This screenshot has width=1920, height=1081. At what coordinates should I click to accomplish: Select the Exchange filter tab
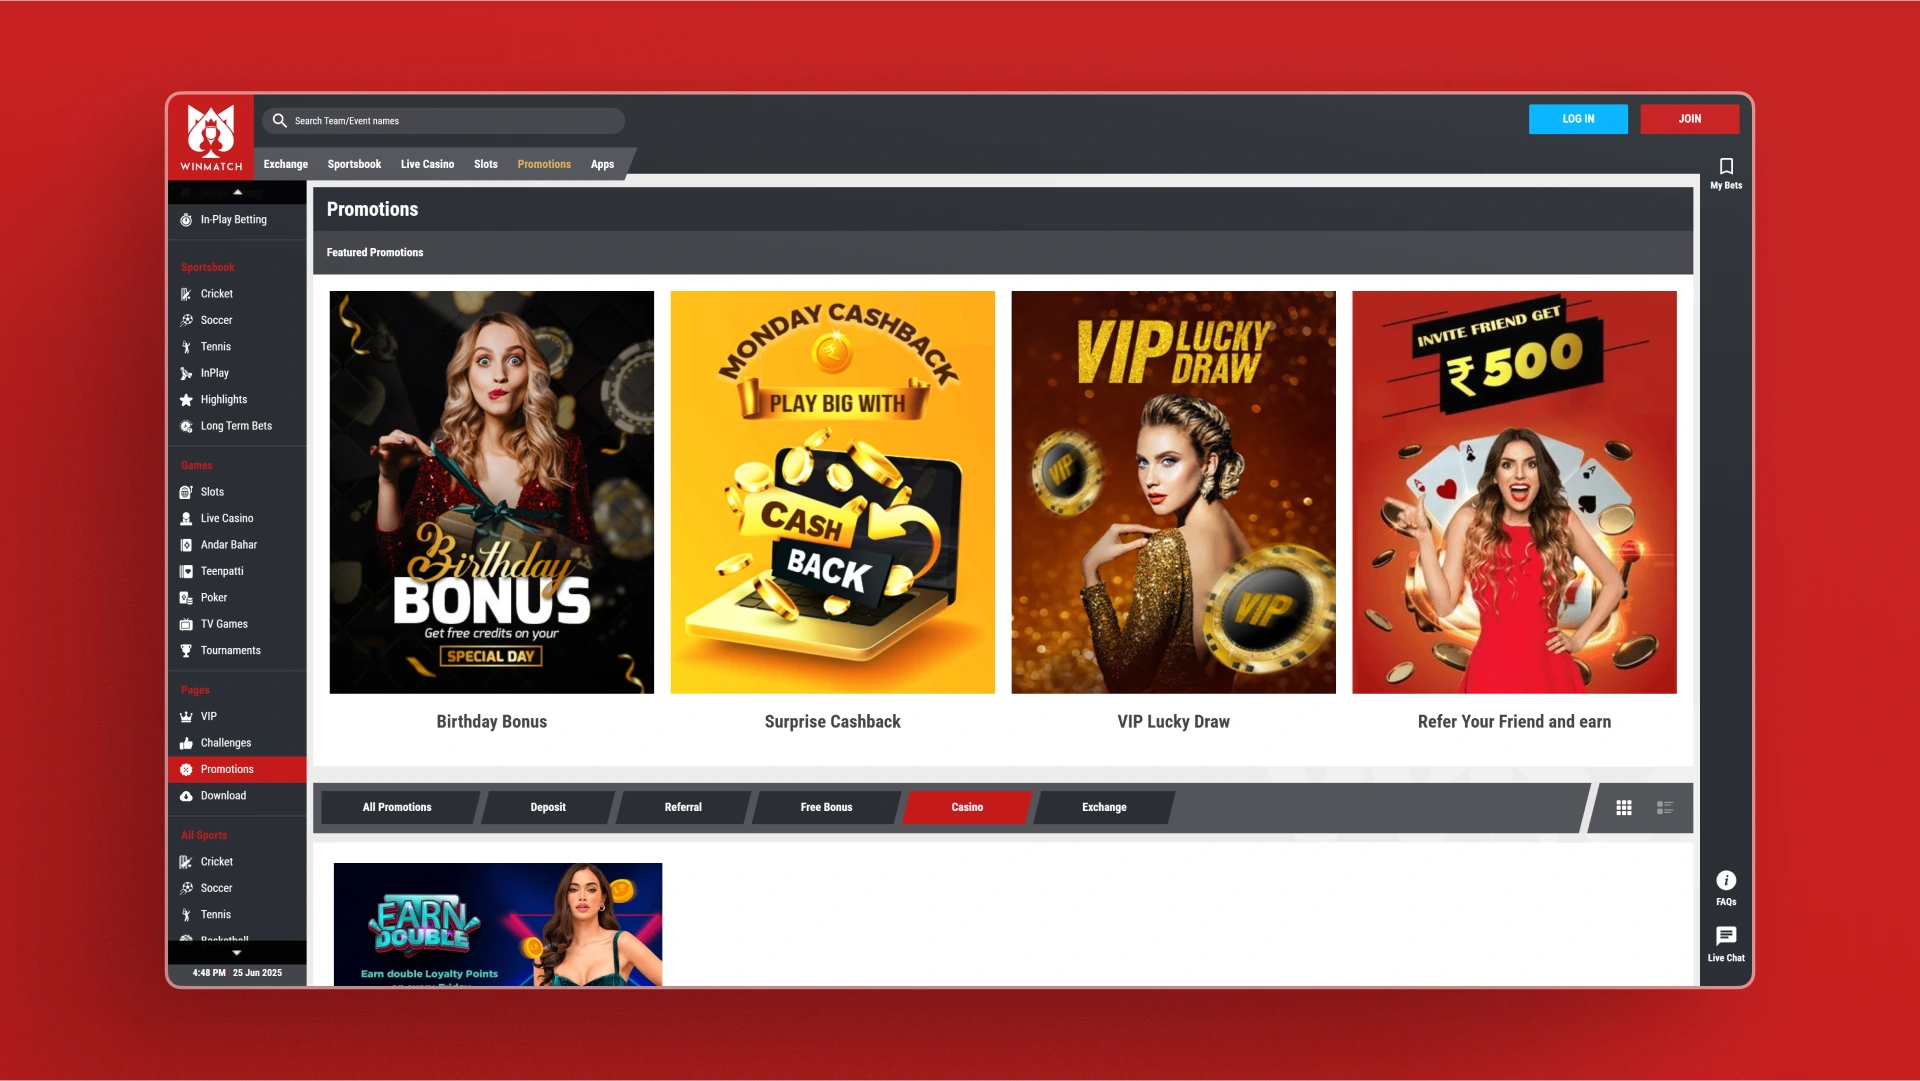[1104, 808]
